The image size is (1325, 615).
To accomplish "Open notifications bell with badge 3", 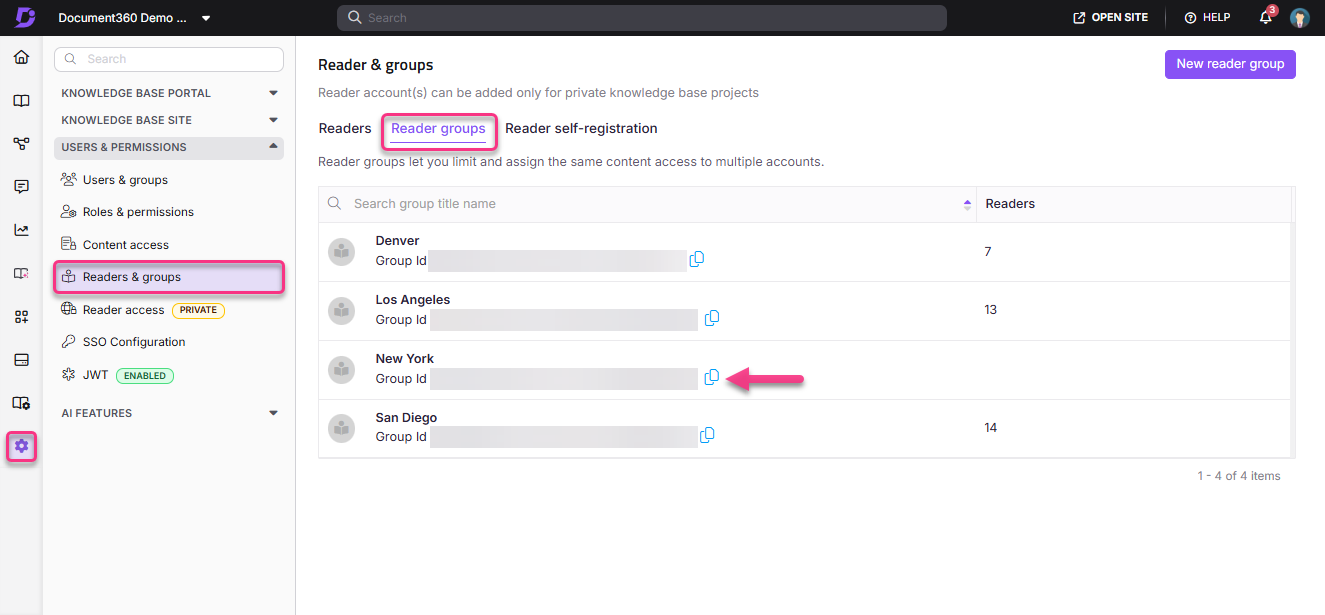I will (x=1264, y=17).
